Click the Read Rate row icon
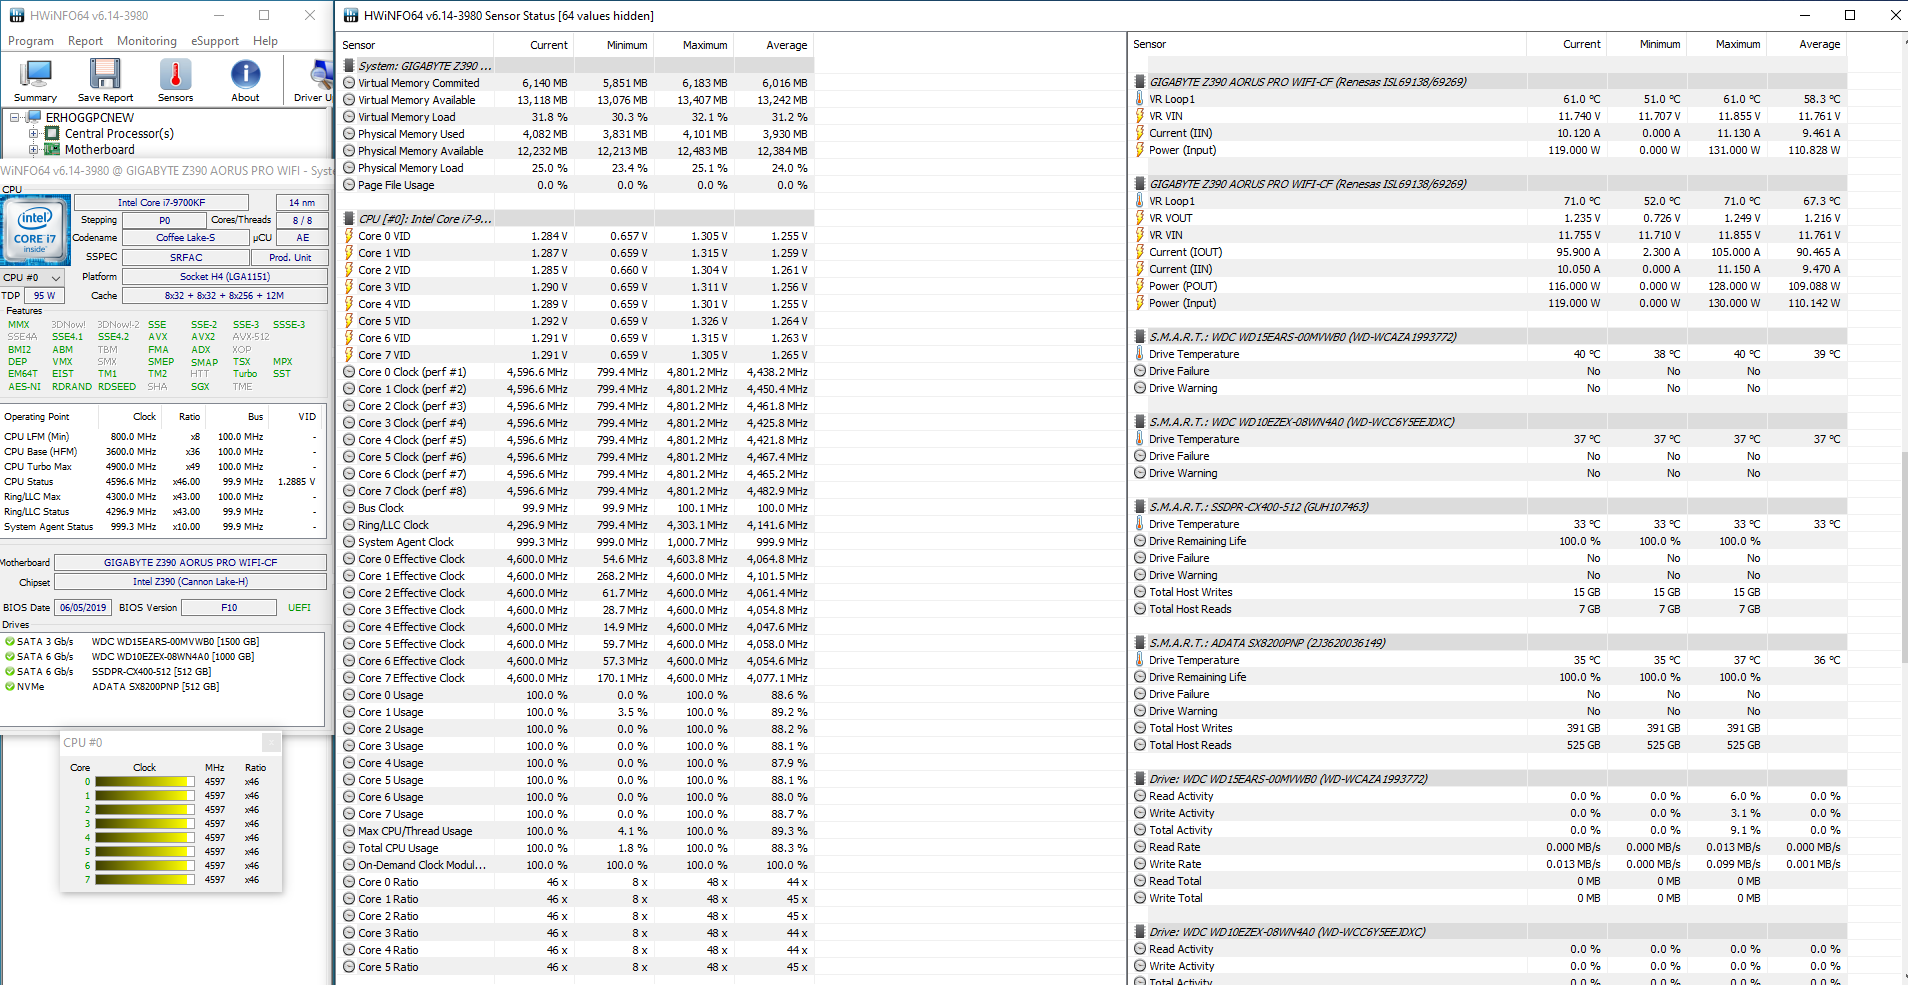This screenshot has height=985, width=1908. pyautogui.click(x=1140, y=847)
